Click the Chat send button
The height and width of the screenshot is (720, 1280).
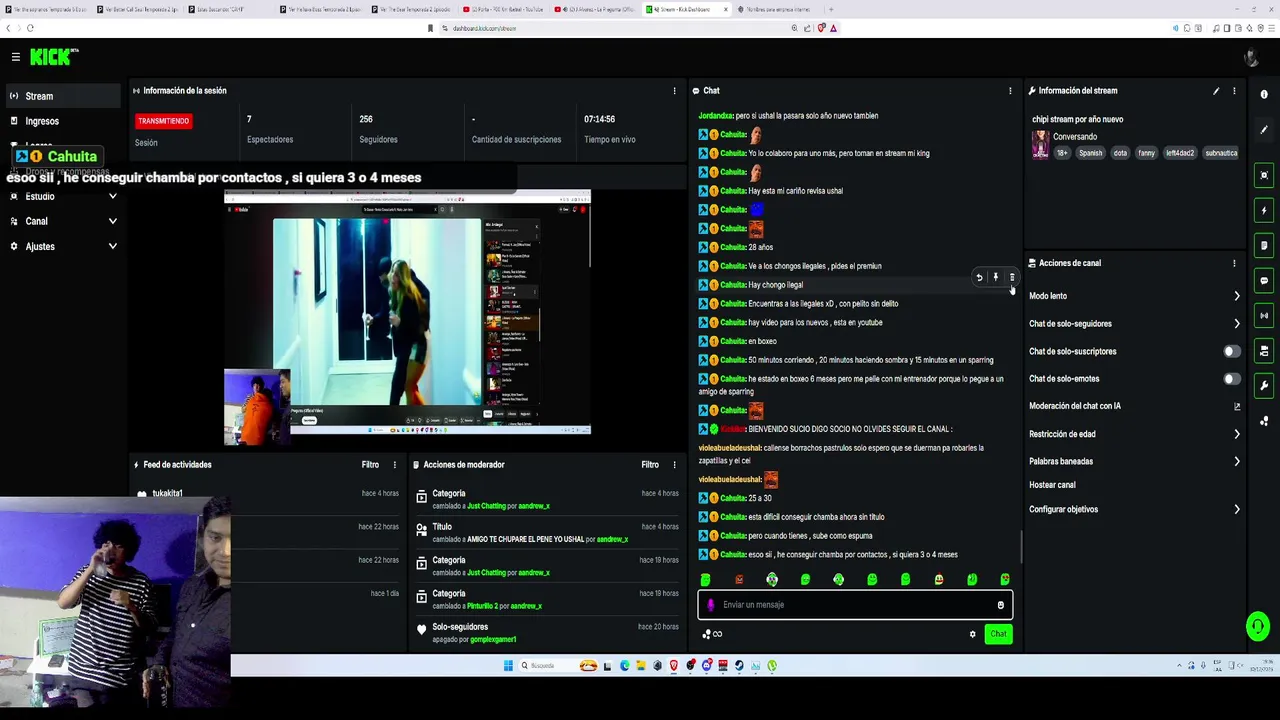click(998, 634)
